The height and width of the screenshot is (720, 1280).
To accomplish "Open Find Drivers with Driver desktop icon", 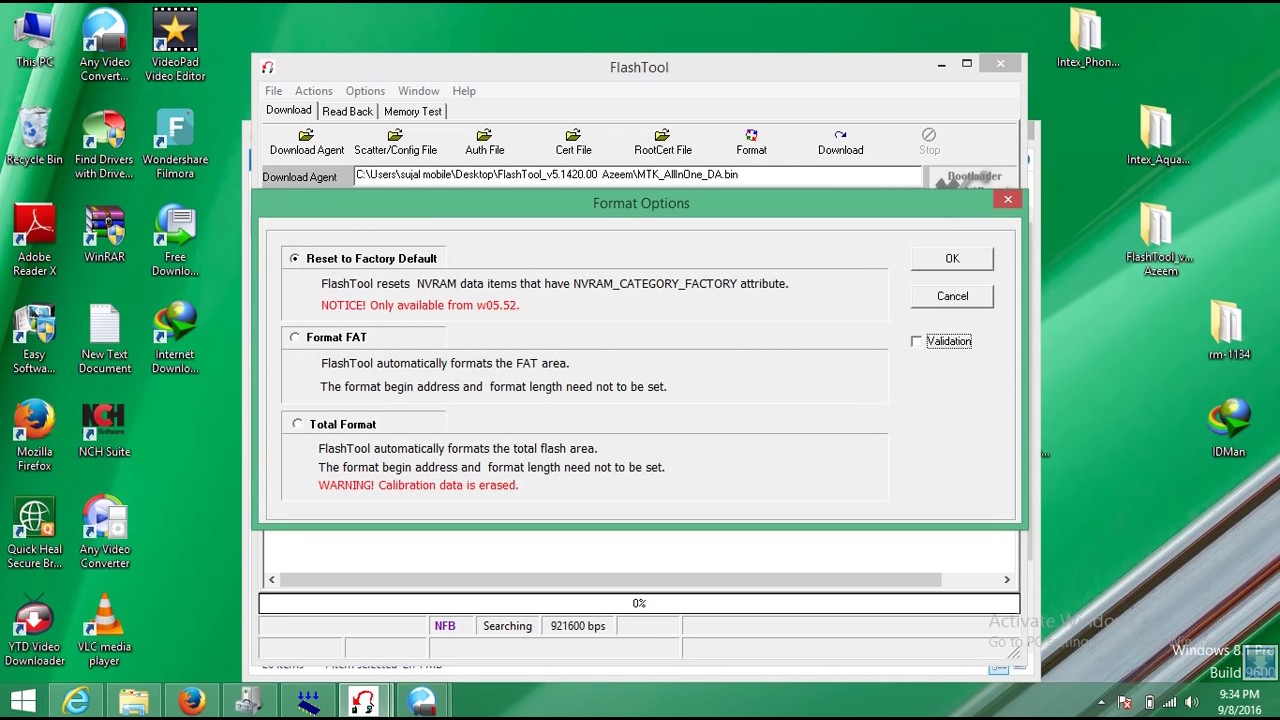I will point(105,144).
